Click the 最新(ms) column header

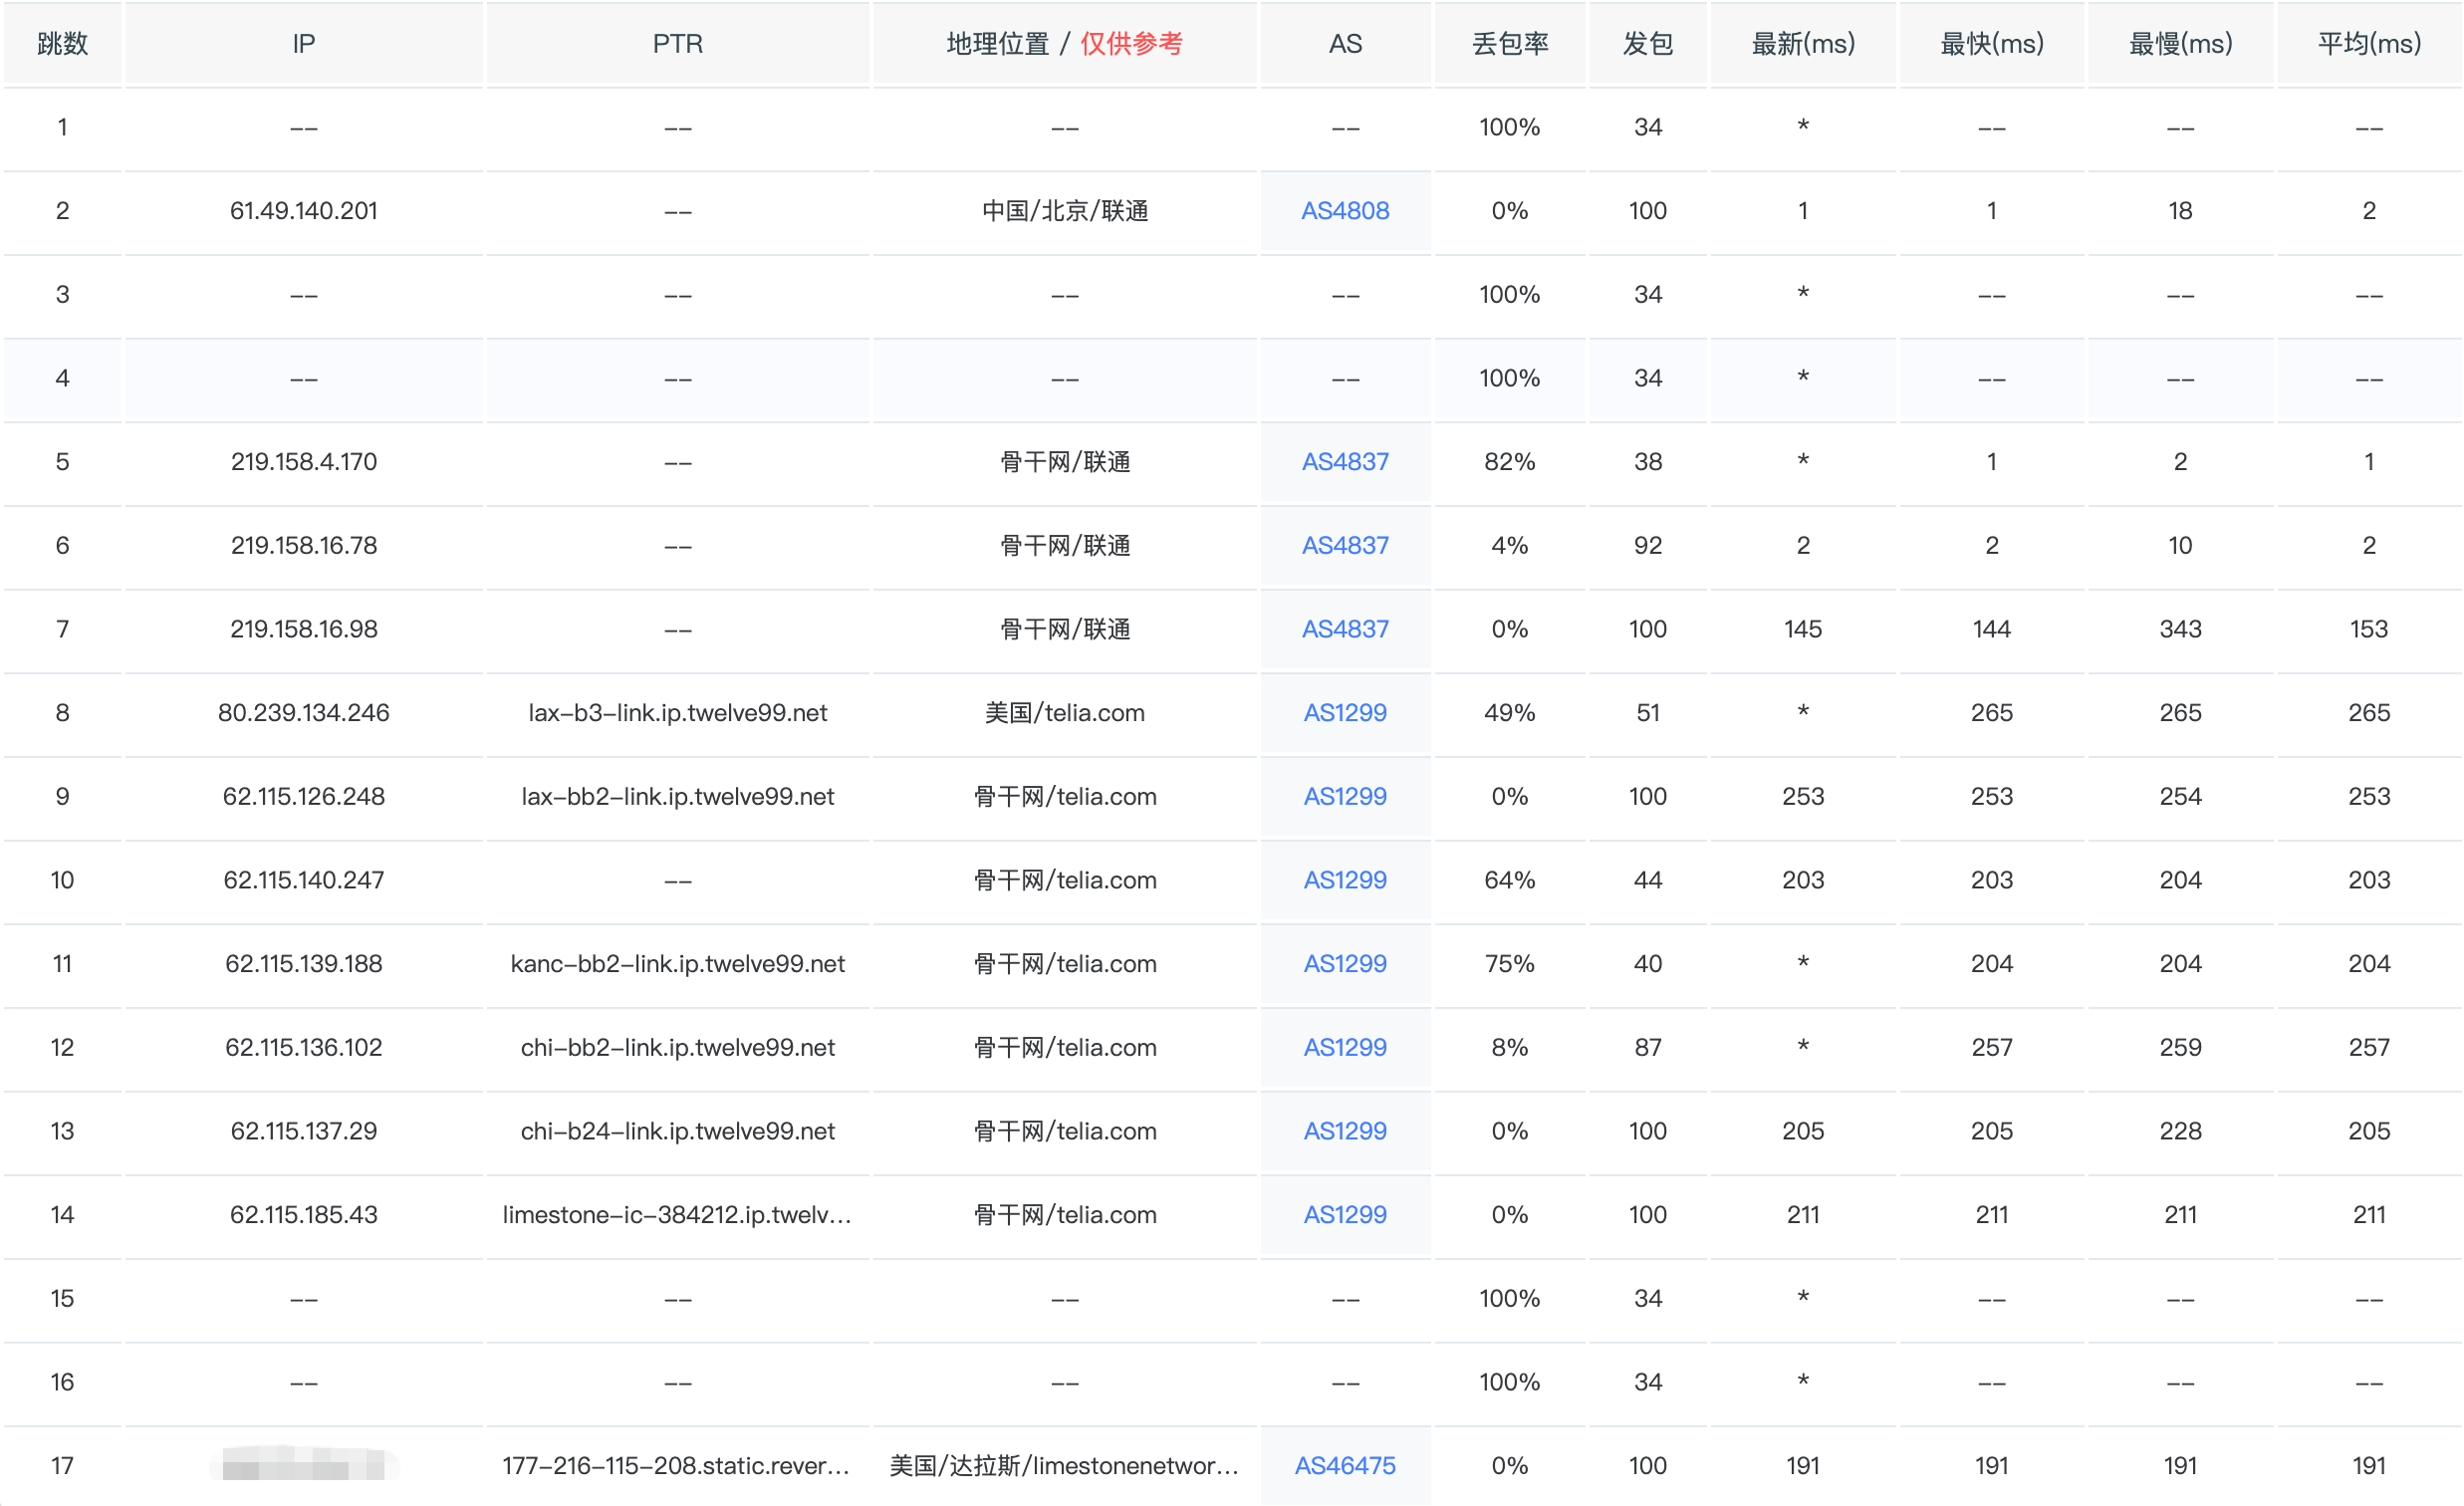pos(1803,44)
